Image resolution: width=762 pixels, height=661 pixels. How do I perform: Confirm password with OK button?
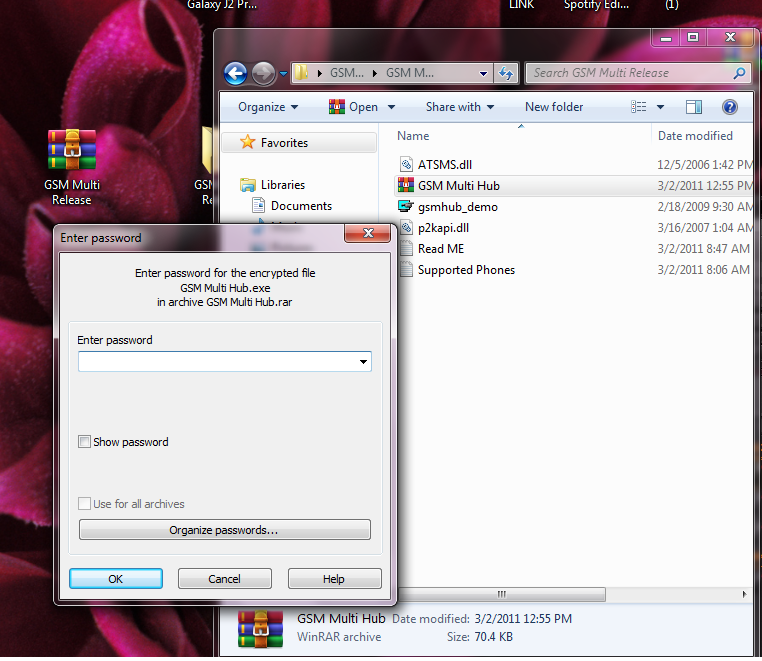coord(116,579)
